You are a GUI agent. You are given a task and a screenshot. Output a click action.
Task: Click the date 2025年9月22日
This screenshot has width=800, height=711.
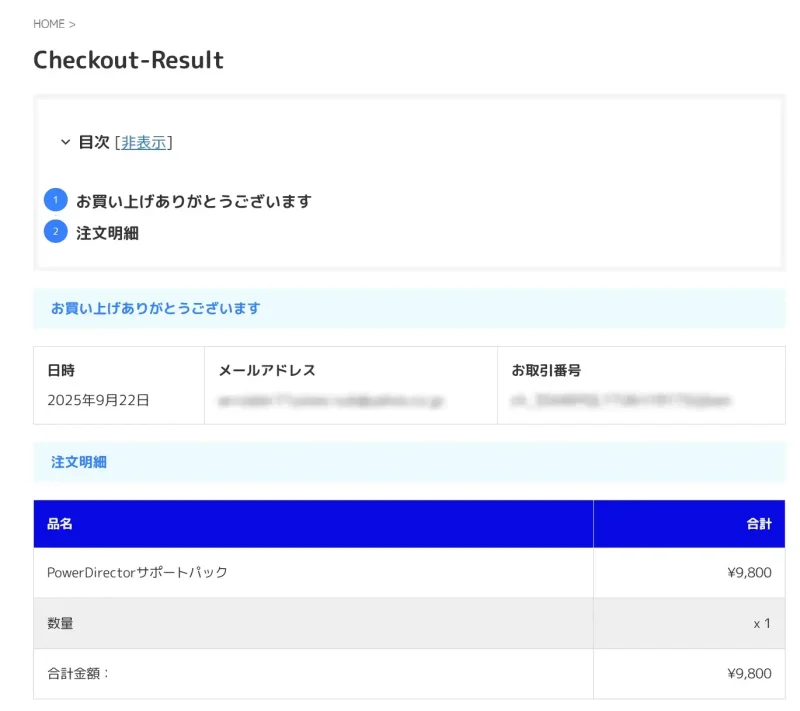point(98,400)
